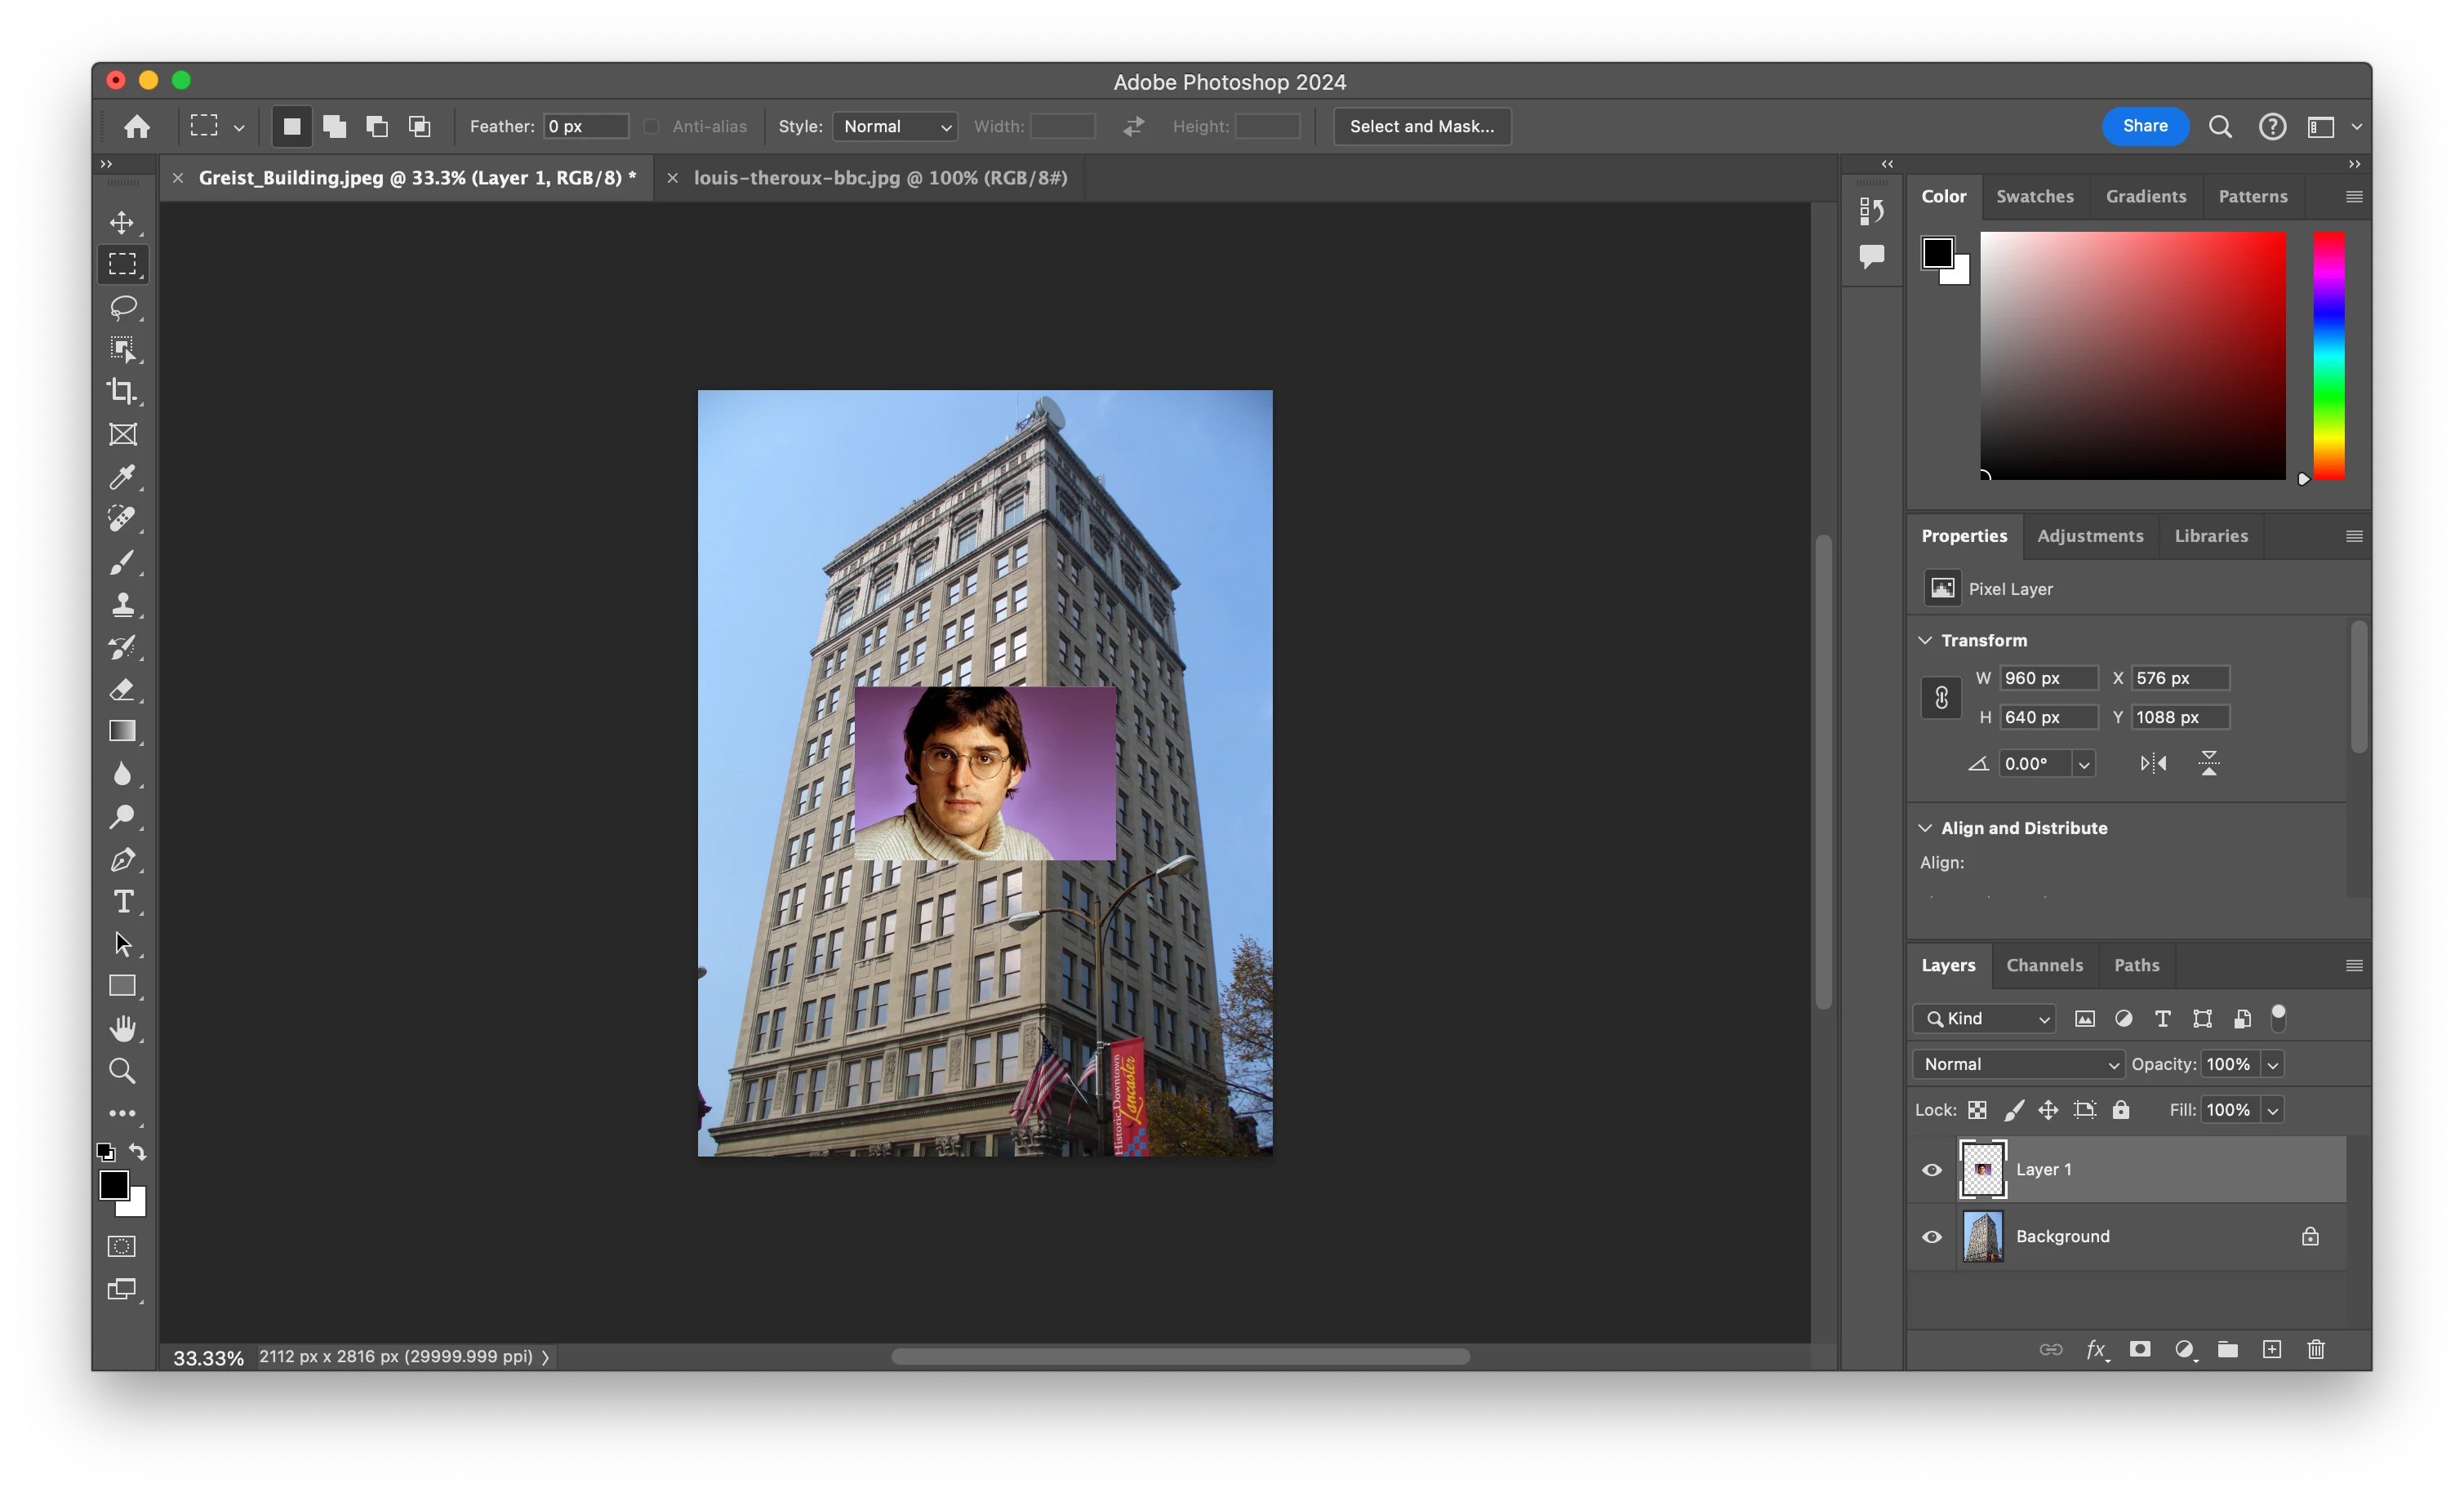This screenshot has height=1492, width=2464.
Task: Collapse the Transform section
Action: click(1925, 640)
